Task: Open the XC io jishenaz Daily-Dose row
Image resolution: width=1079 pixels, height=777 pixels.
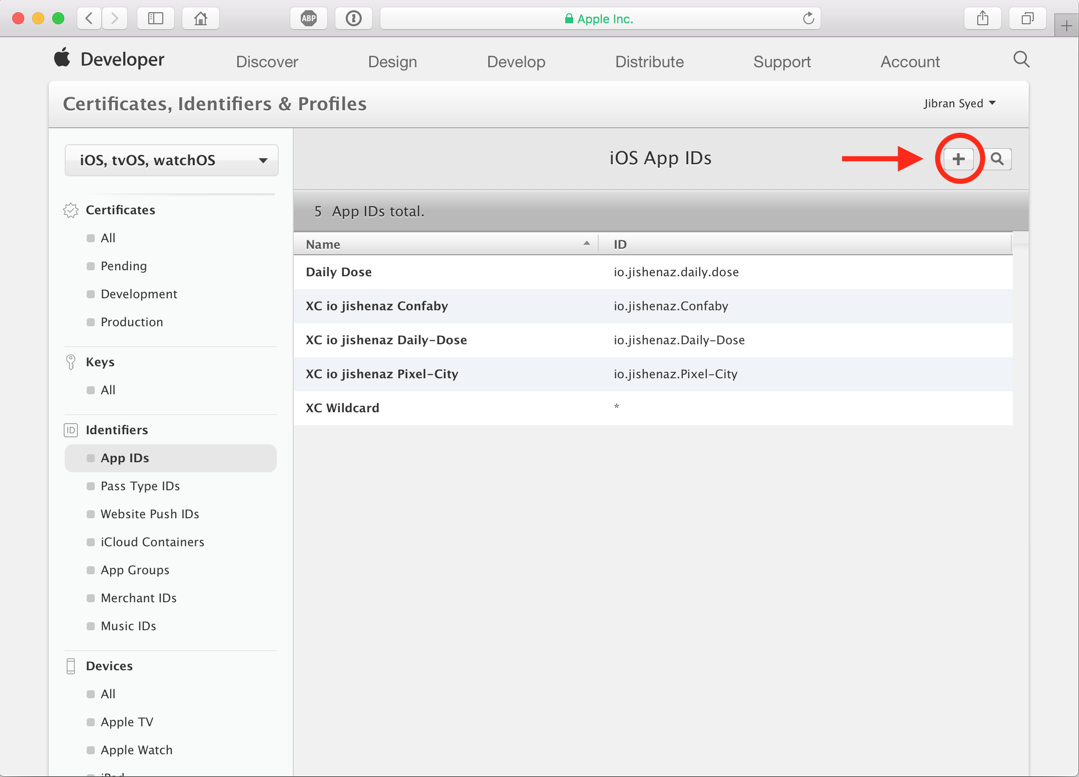Action: click(x=653, y=340)
